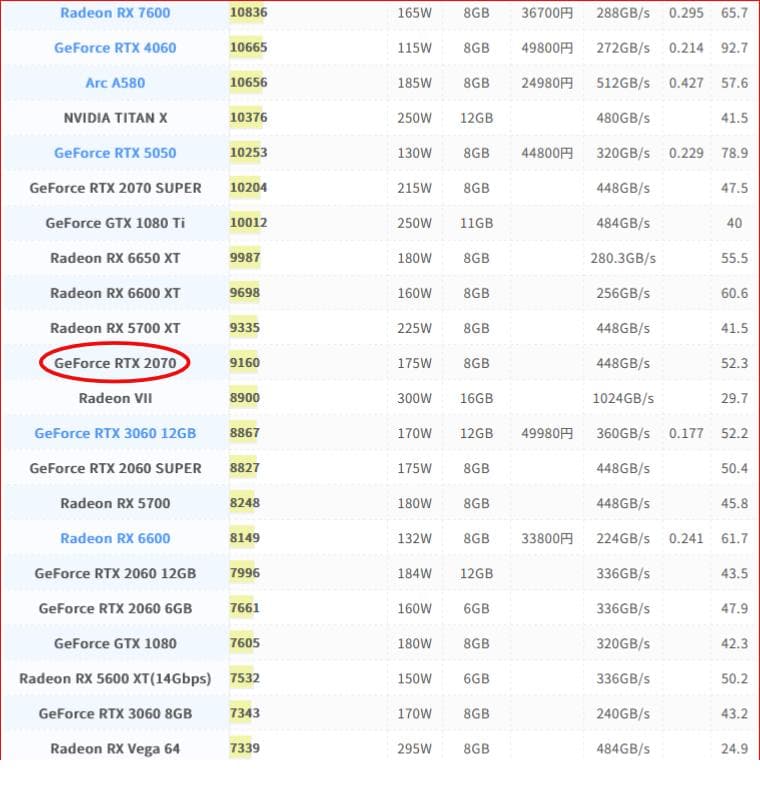Click the score 9698
Viewport: 760px width, 799px height.
[245, 293]
